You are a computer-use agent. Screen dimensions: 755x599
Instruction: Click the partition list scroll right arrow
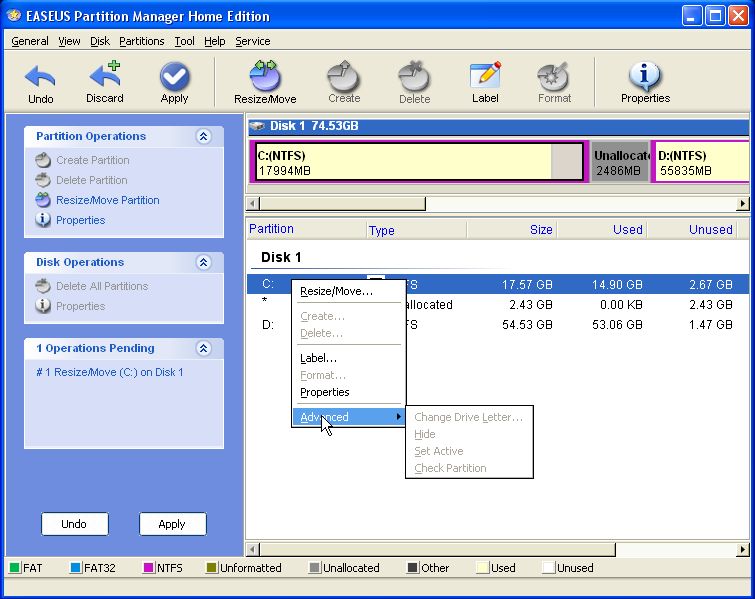(743, 549)
